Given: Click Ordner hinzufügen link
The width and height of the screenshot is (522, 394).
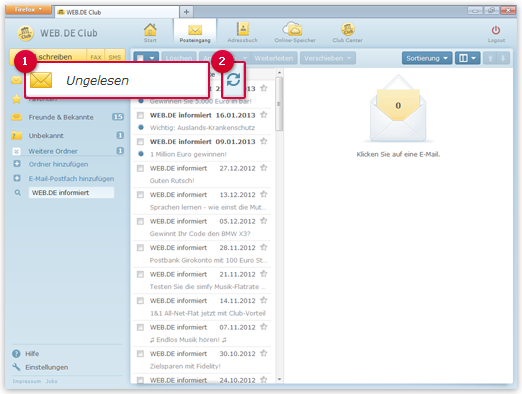Looking at the screenshot, I should click(x=58, y=164).
